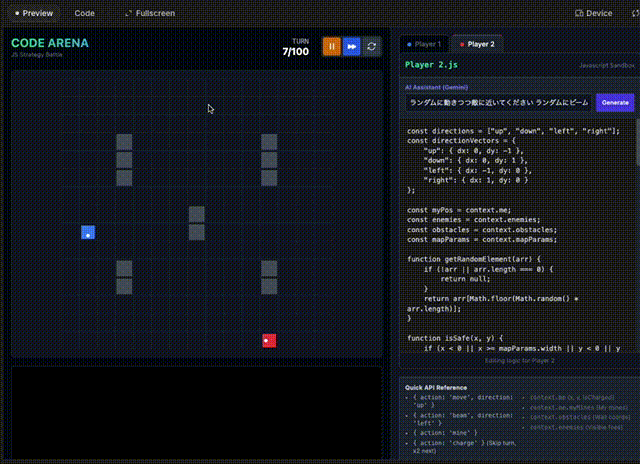
Task: Click the AI Assistant prompt input field
Action: [x=498, y=103]
